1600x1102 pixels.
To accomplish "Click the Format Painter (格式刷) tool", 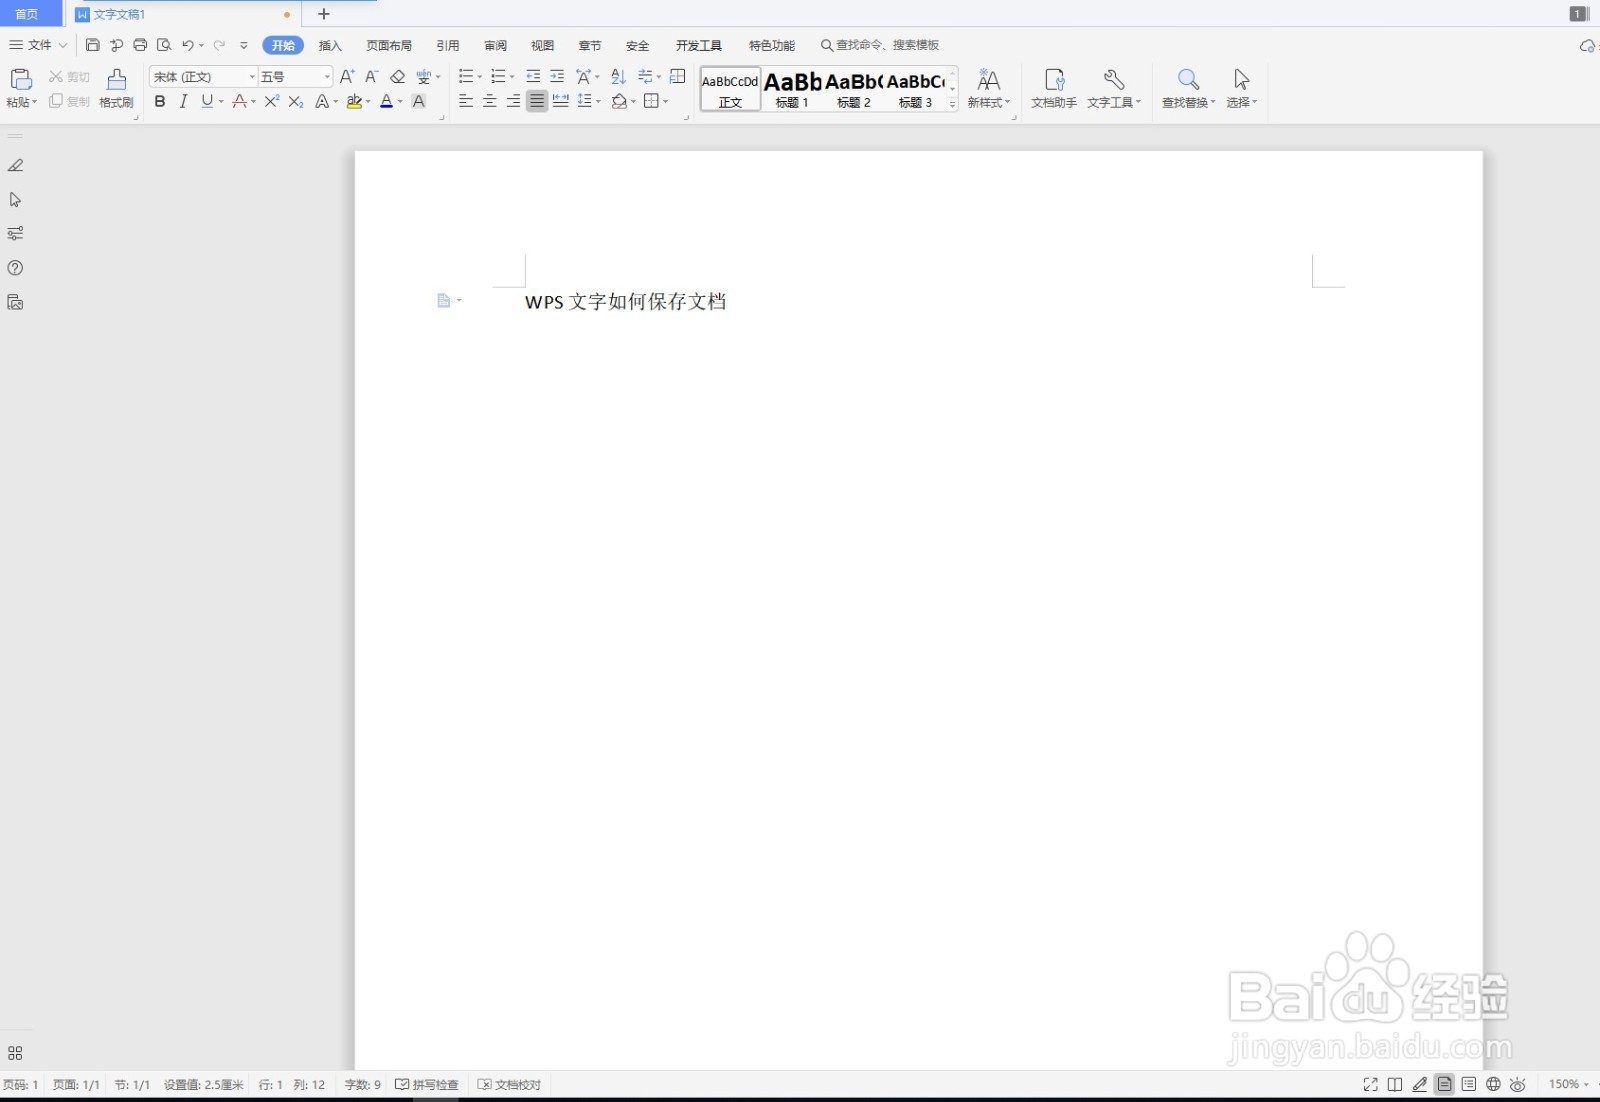I will point(116,89).
